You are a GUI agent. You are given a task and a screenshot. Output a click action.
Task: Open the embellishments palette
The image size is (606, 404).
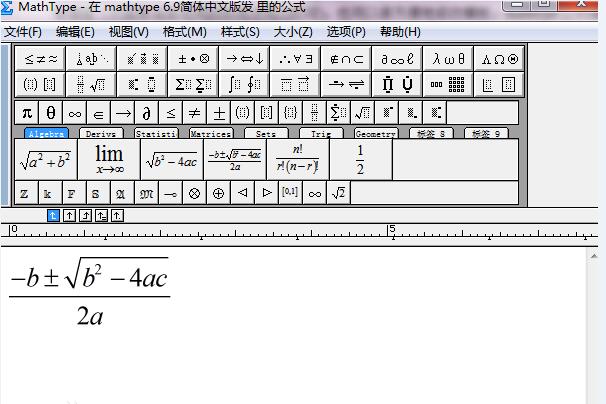(x=142, y=59)
